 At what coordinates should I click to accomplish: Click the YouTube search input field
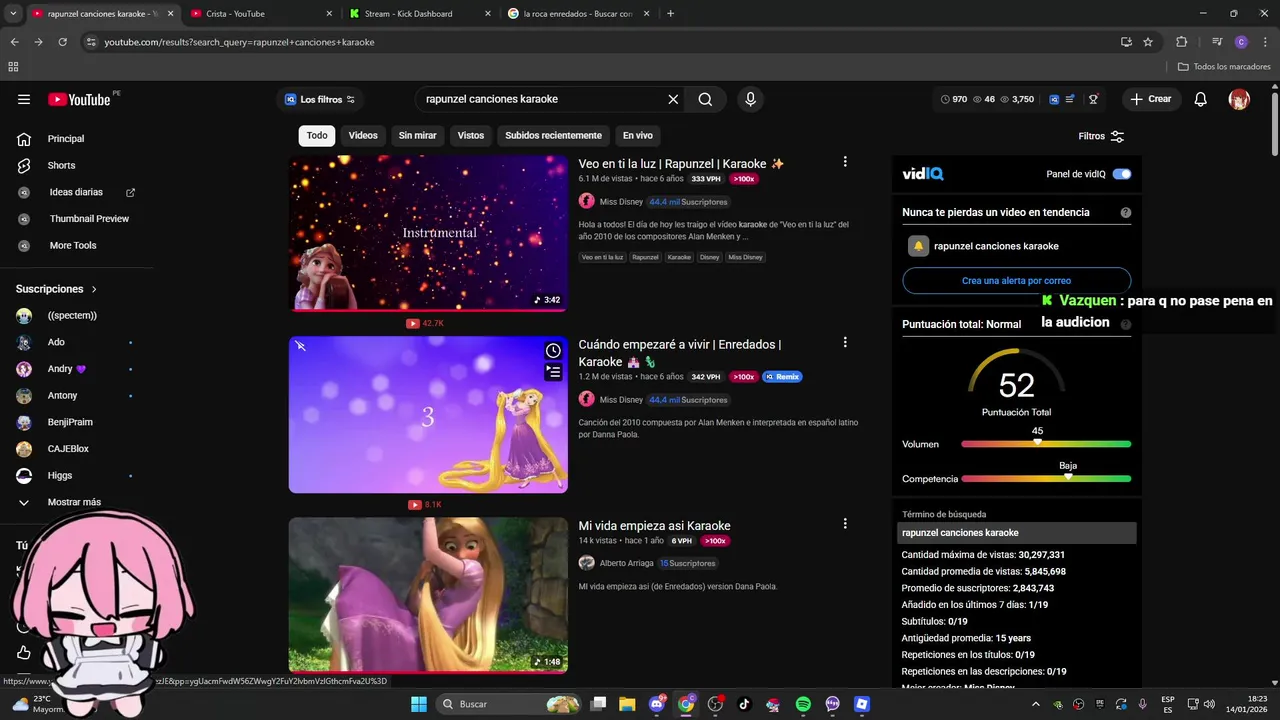(x=540, y=99)
